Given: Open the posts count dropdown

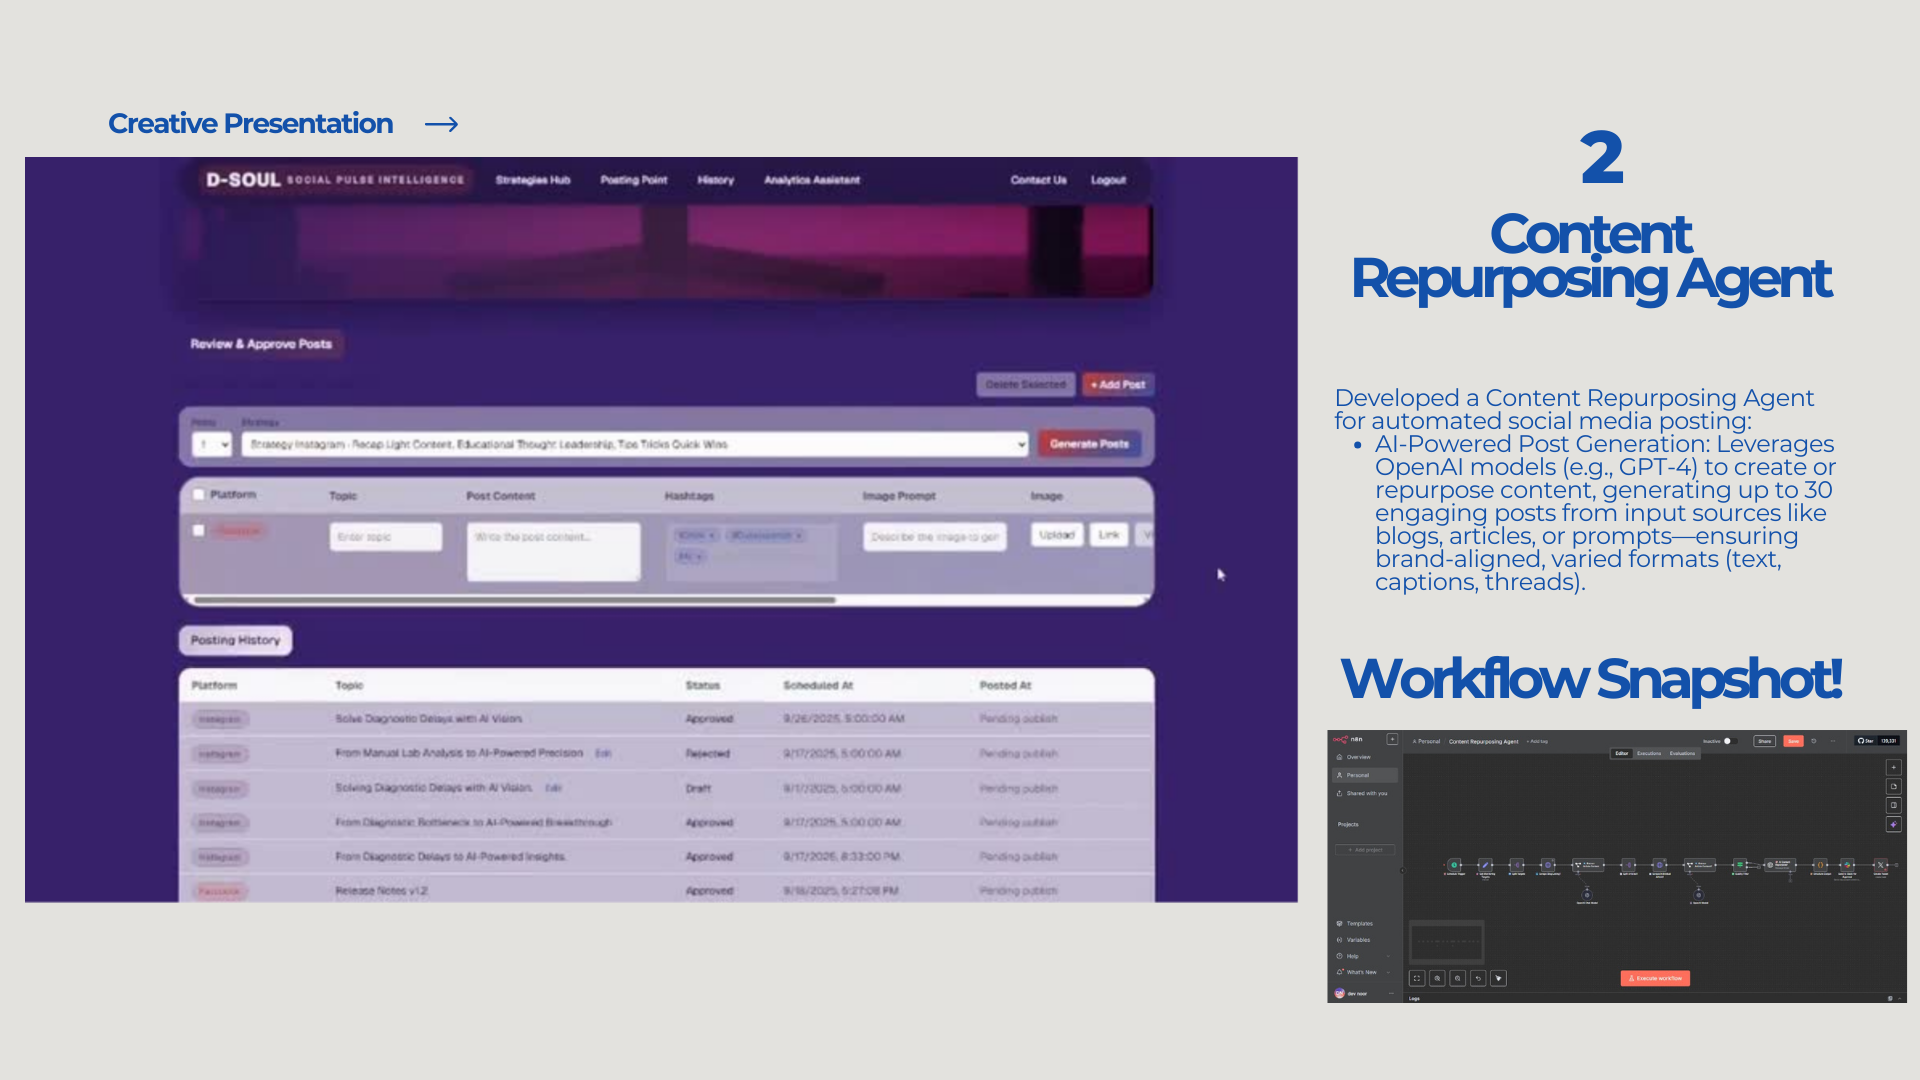Looking at the screenshot, I should [x=212, y=444].
